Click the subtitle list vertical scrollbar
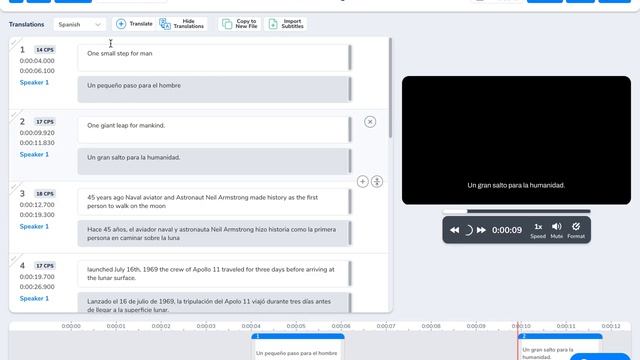The height and width of the screenshot is (360, 640). point(391,88)
